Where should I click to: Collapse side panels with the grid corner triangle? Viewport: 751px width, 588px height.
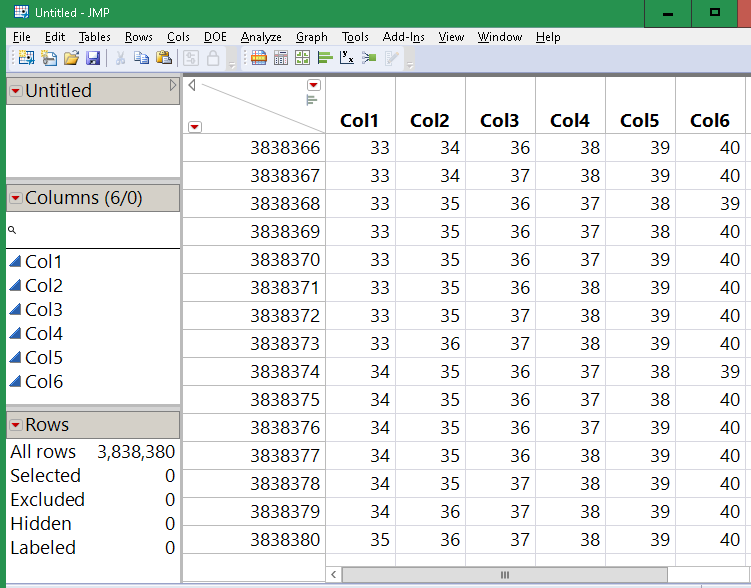[192, 85]
